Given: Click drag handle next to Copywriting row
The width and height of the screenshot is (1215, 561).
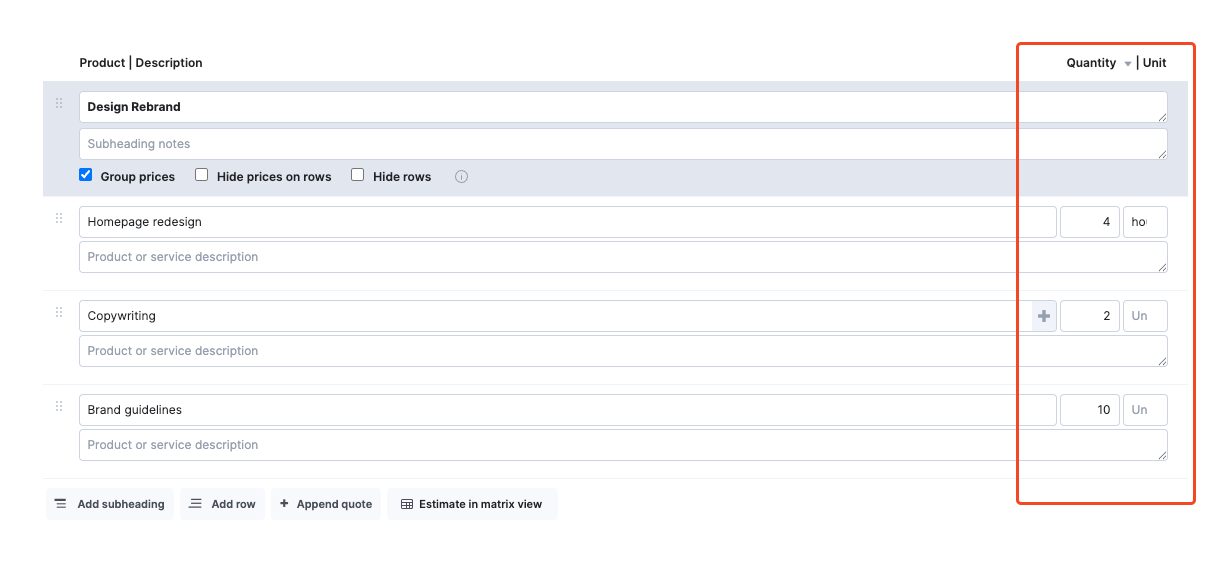Looking at the screenshot, I should coord(59,312).
